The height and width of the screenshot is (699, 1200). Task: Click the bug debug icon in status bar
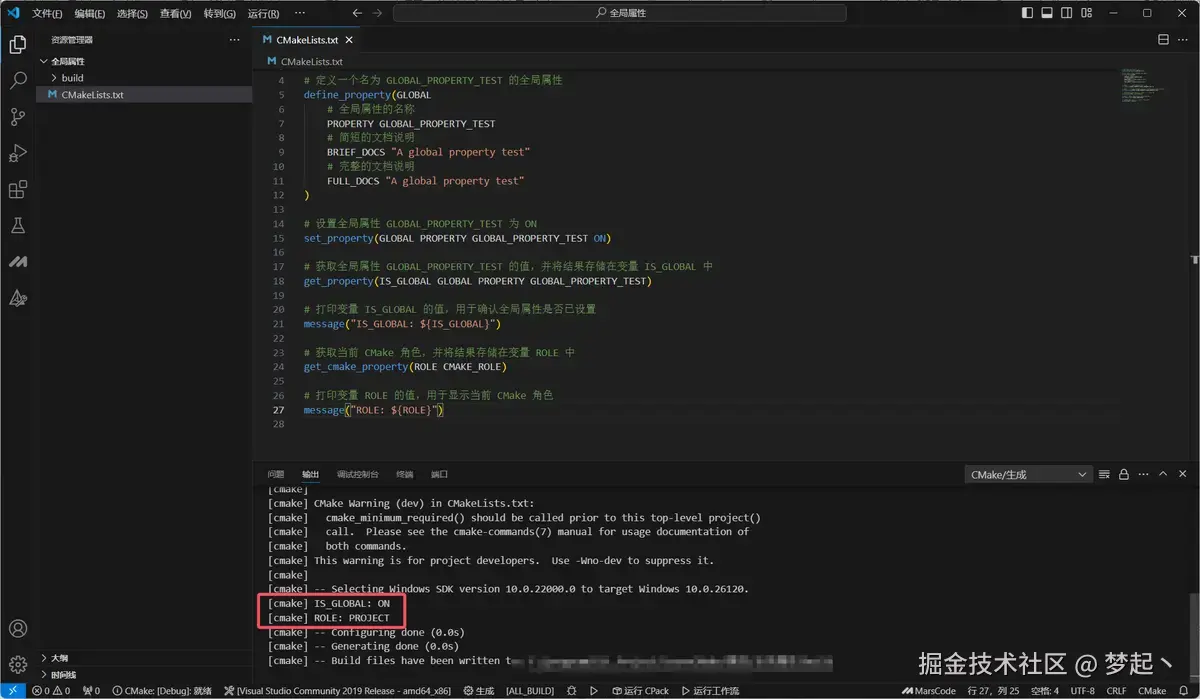571,691
